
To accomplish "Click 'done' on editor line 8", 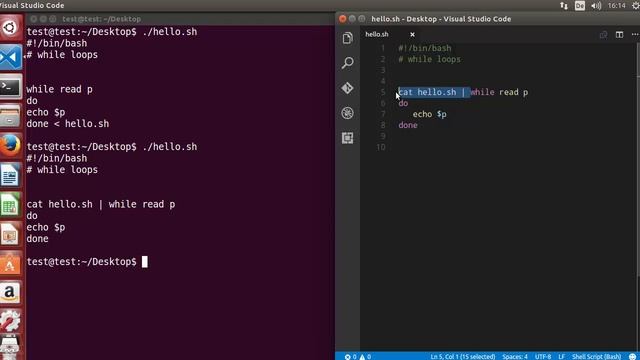I will point(408,125).
